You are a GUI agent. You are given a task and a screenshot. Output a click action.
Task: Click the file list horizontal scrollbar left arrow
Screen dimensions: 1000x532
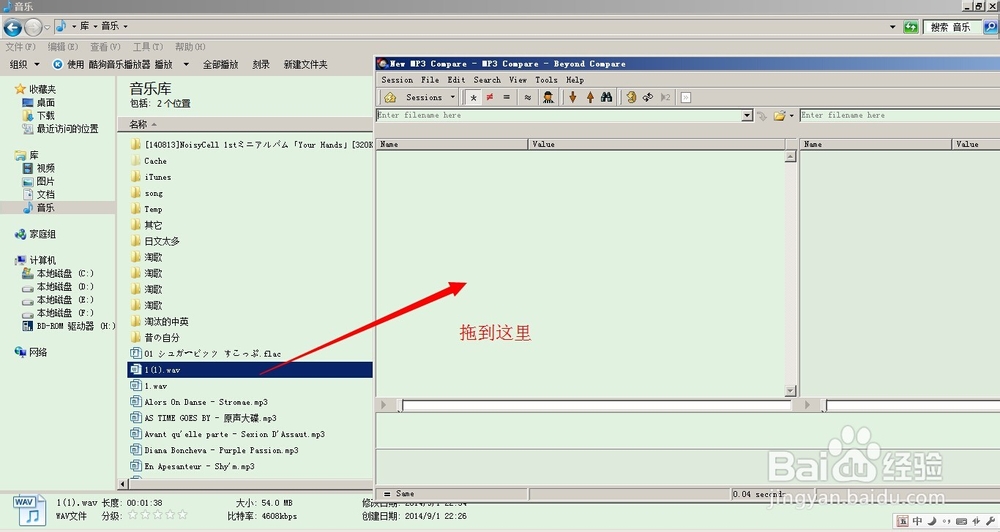point(123,484)
